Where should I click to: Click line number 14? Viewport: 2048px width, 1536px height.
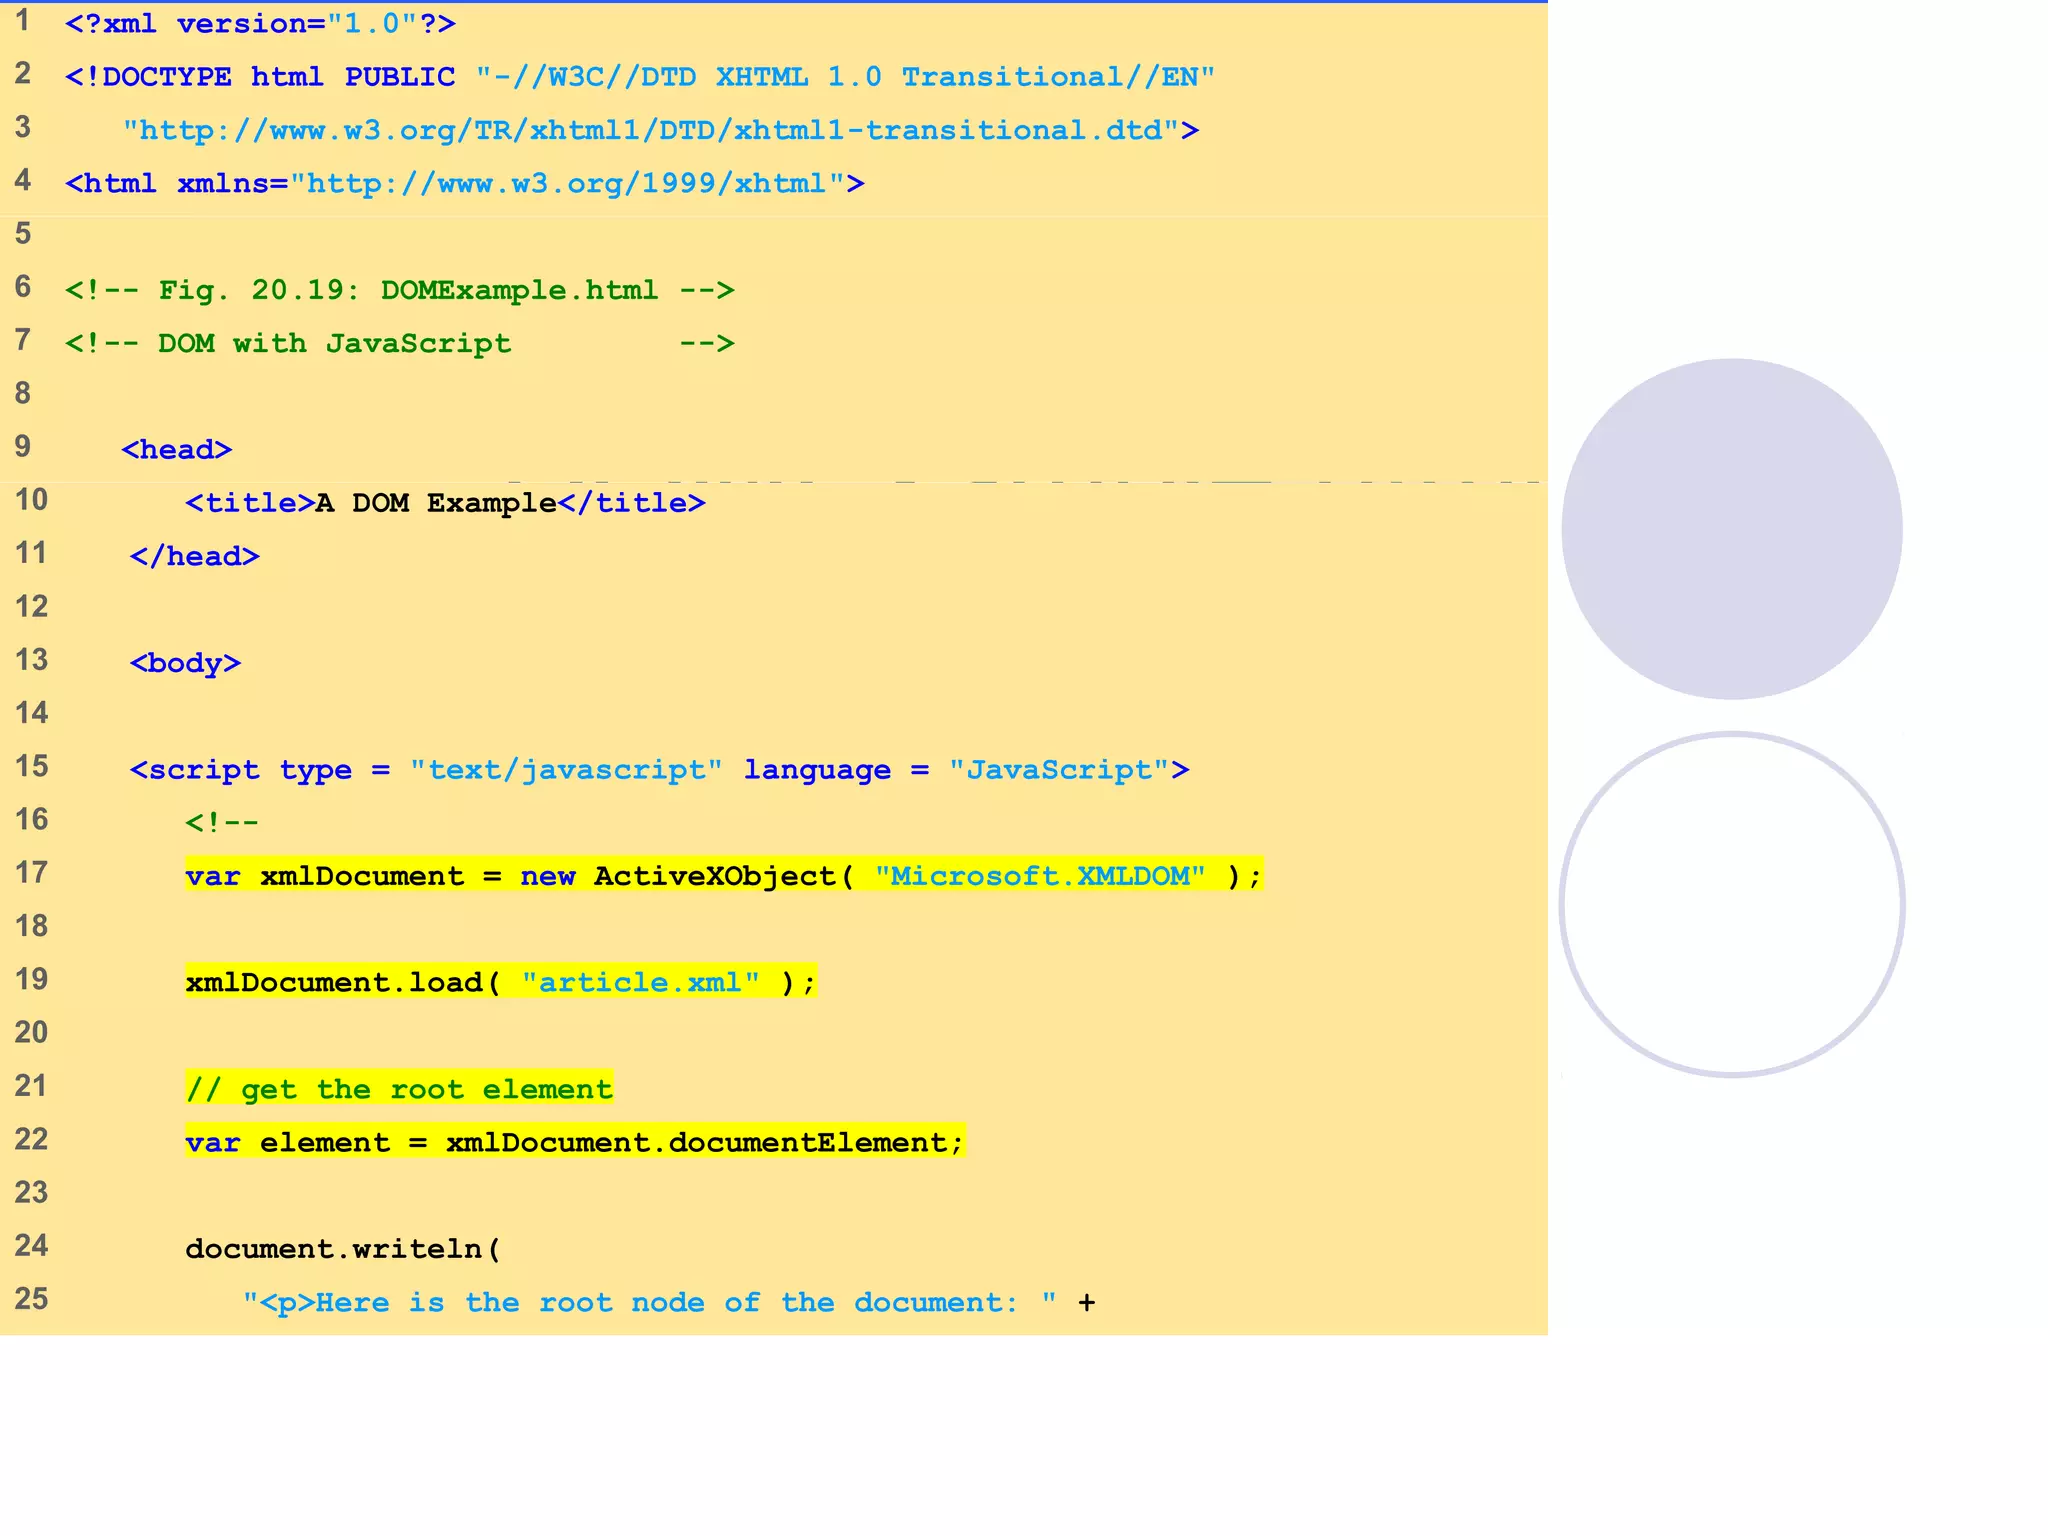tap(31, 713)
